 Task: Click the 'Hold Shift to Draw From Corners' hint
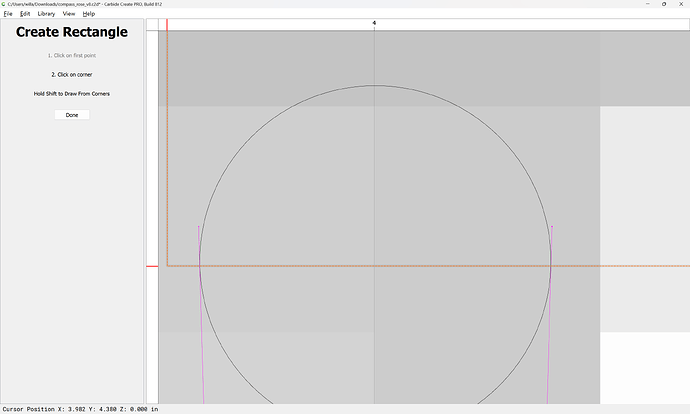coord(72,94)
